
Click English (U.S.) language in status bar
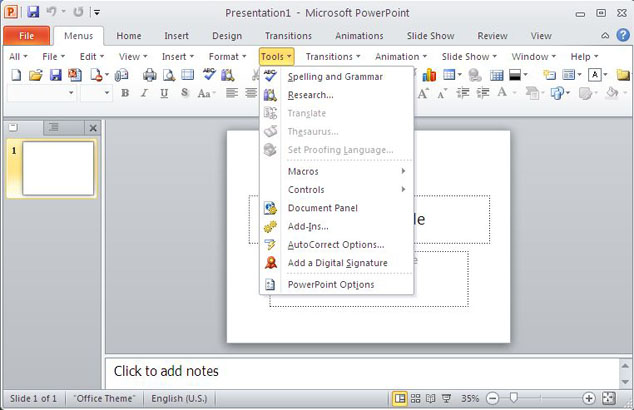(x=179, y=399)
